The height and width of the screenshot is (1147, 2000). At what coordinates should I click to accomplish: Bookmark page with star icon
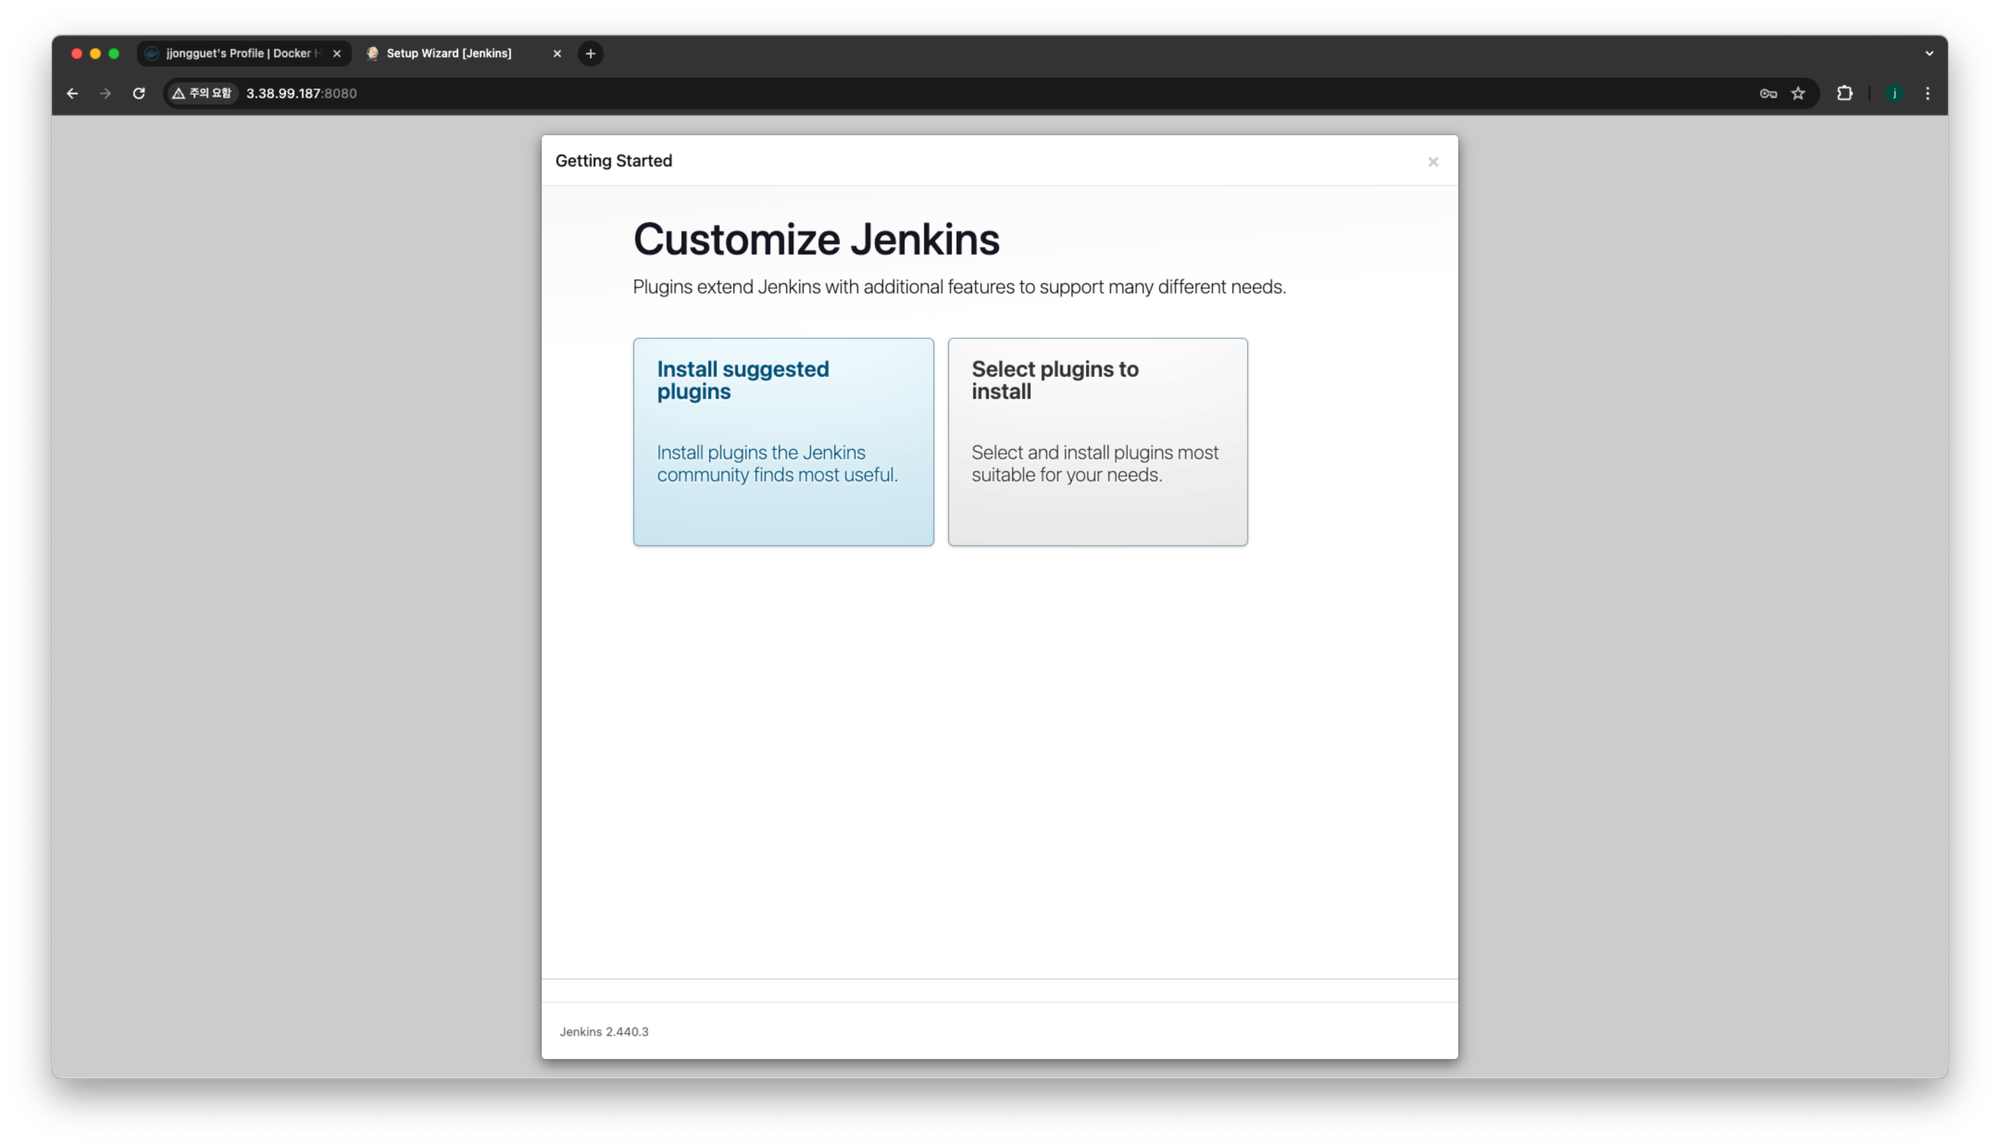[1798, 93]
